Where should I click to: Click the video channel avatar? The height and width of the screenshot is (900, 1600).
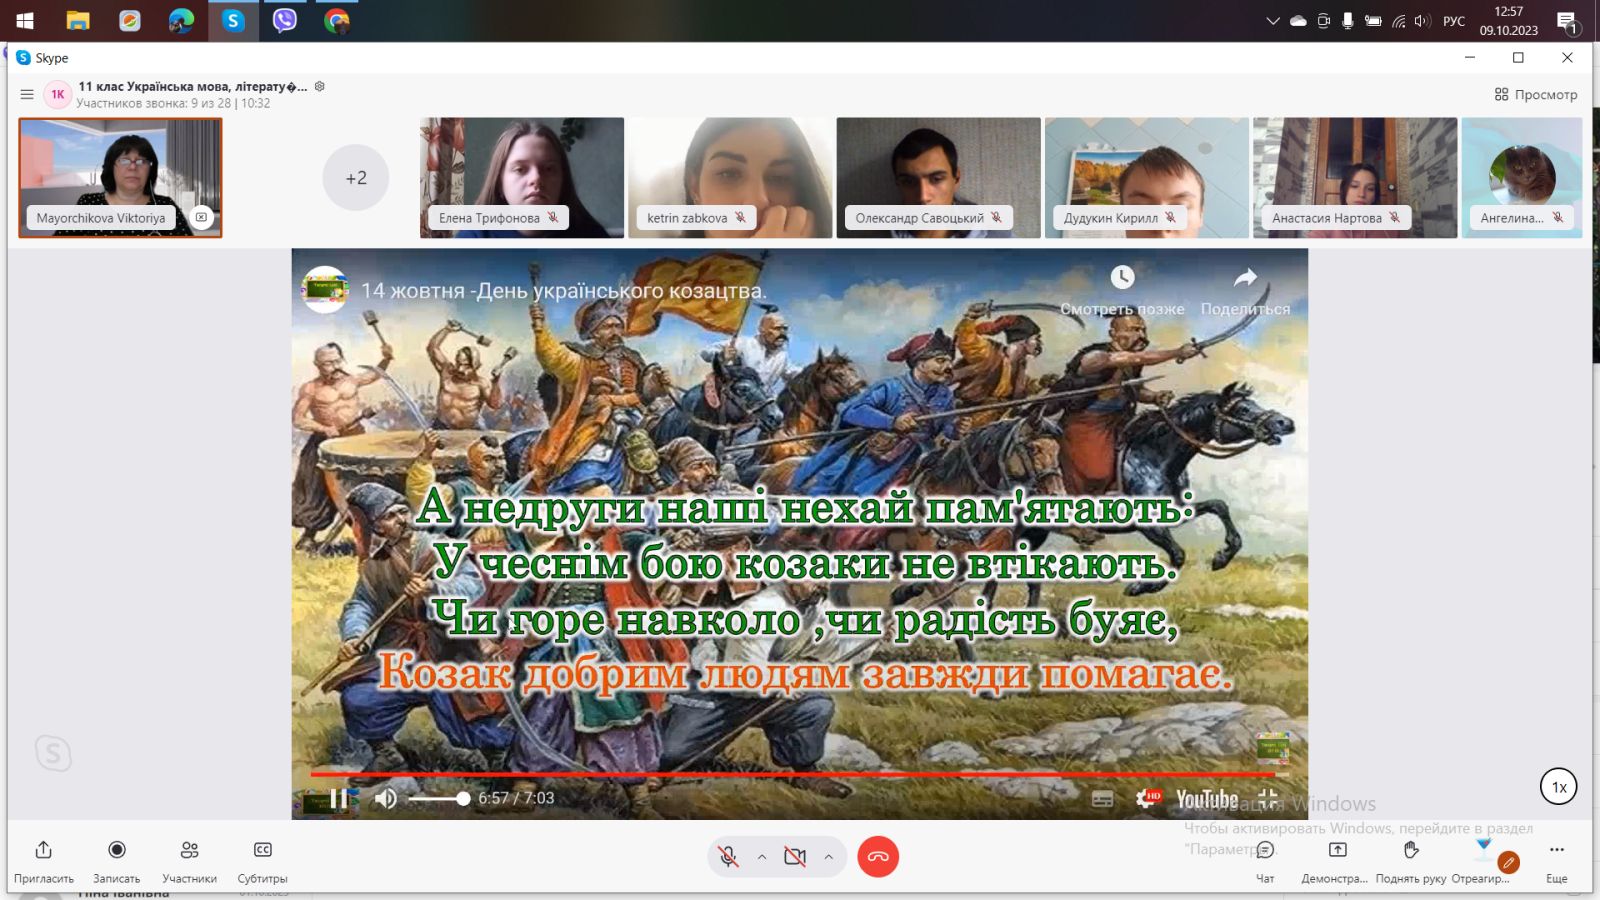[325, 290]
